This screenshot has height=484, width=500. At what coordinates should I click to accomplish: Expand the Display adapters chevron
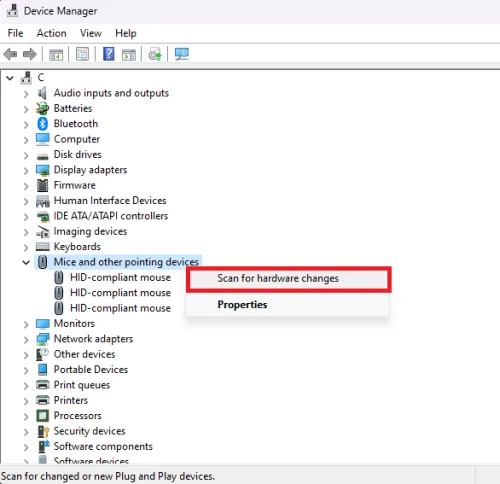coord(26,171)
